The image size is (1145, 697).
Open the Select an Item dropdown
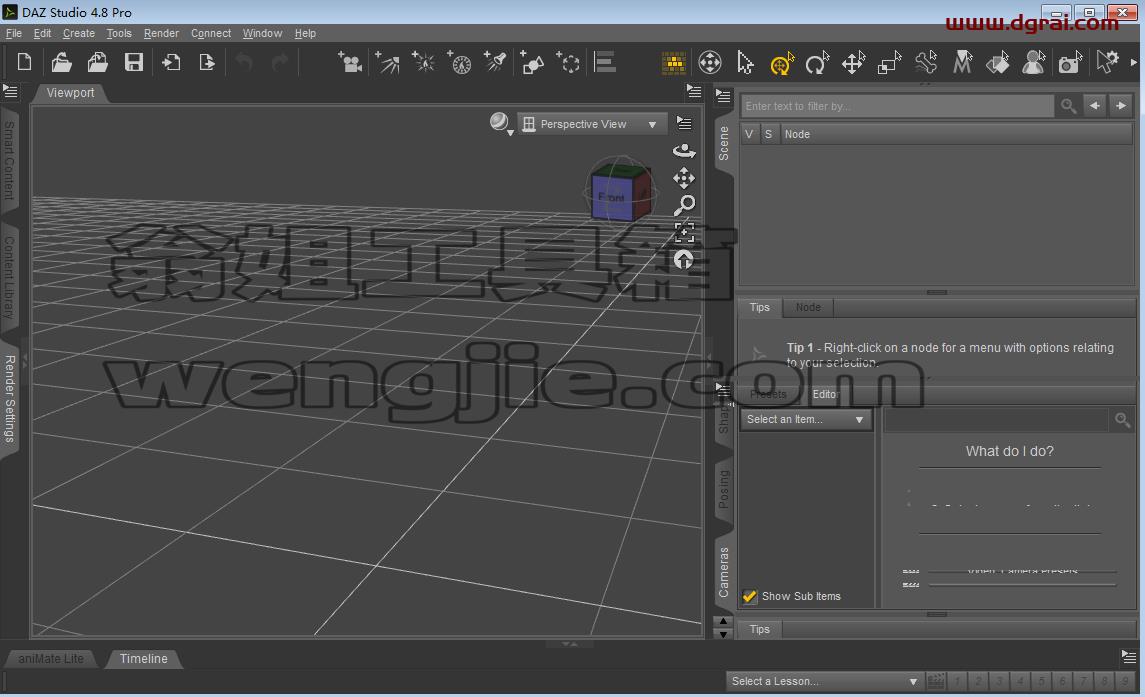pyautogui.click(x=805, y=419)
